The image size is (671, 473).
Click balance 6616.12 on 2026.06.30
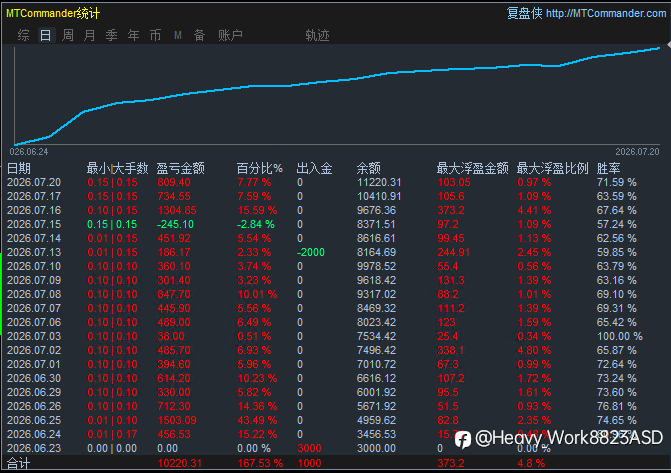tap(376, 378)
